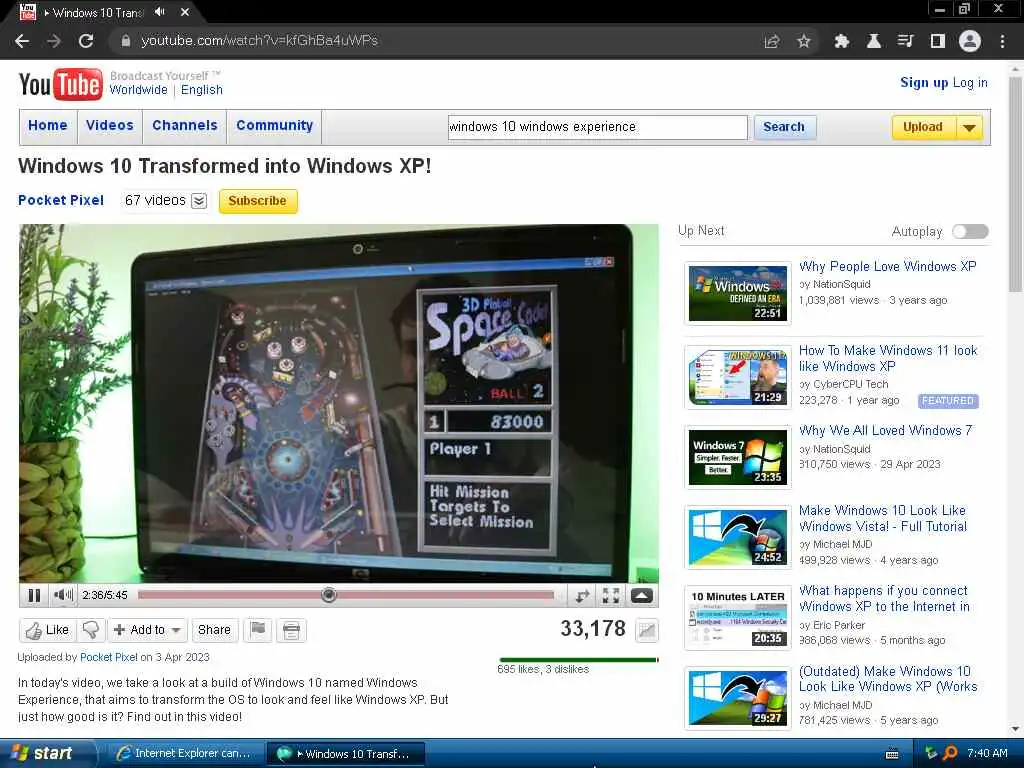
Task: Click the Pocket Pixel uploader link in description
Action: [x=108, y=657]
